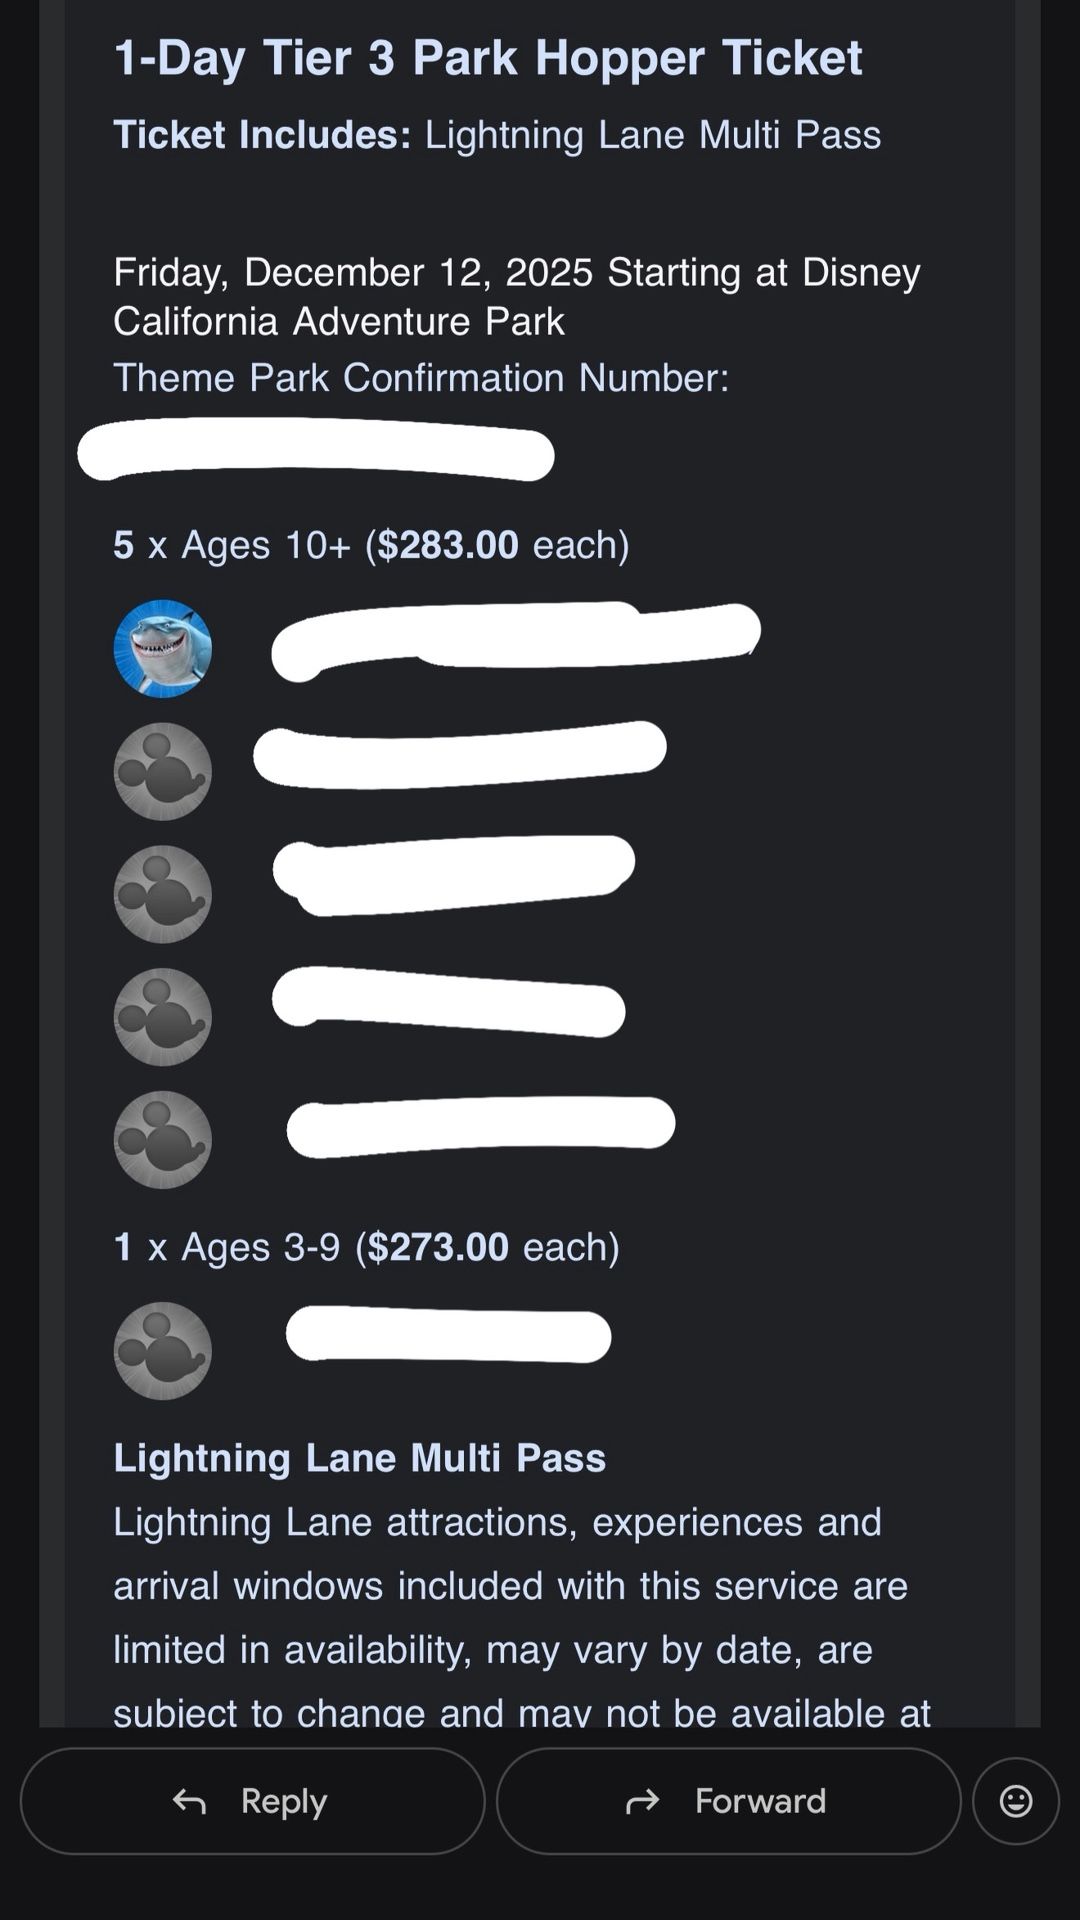This screenshot has height=1920, width=1080.
Task: Tap the second gray Mickey avatar under Ages 10+
Action: click(x=162, y=894)
